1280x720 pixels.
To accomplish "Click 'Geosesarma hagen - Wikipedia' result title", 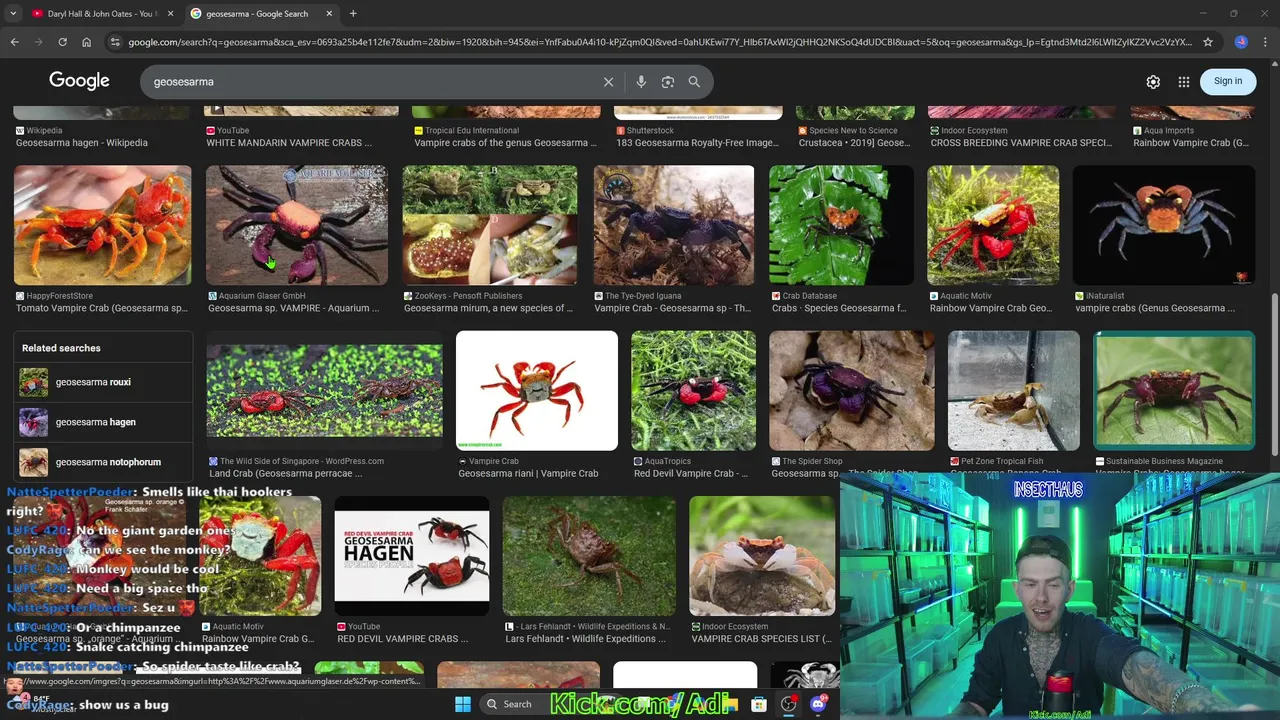I will point(82,143).
